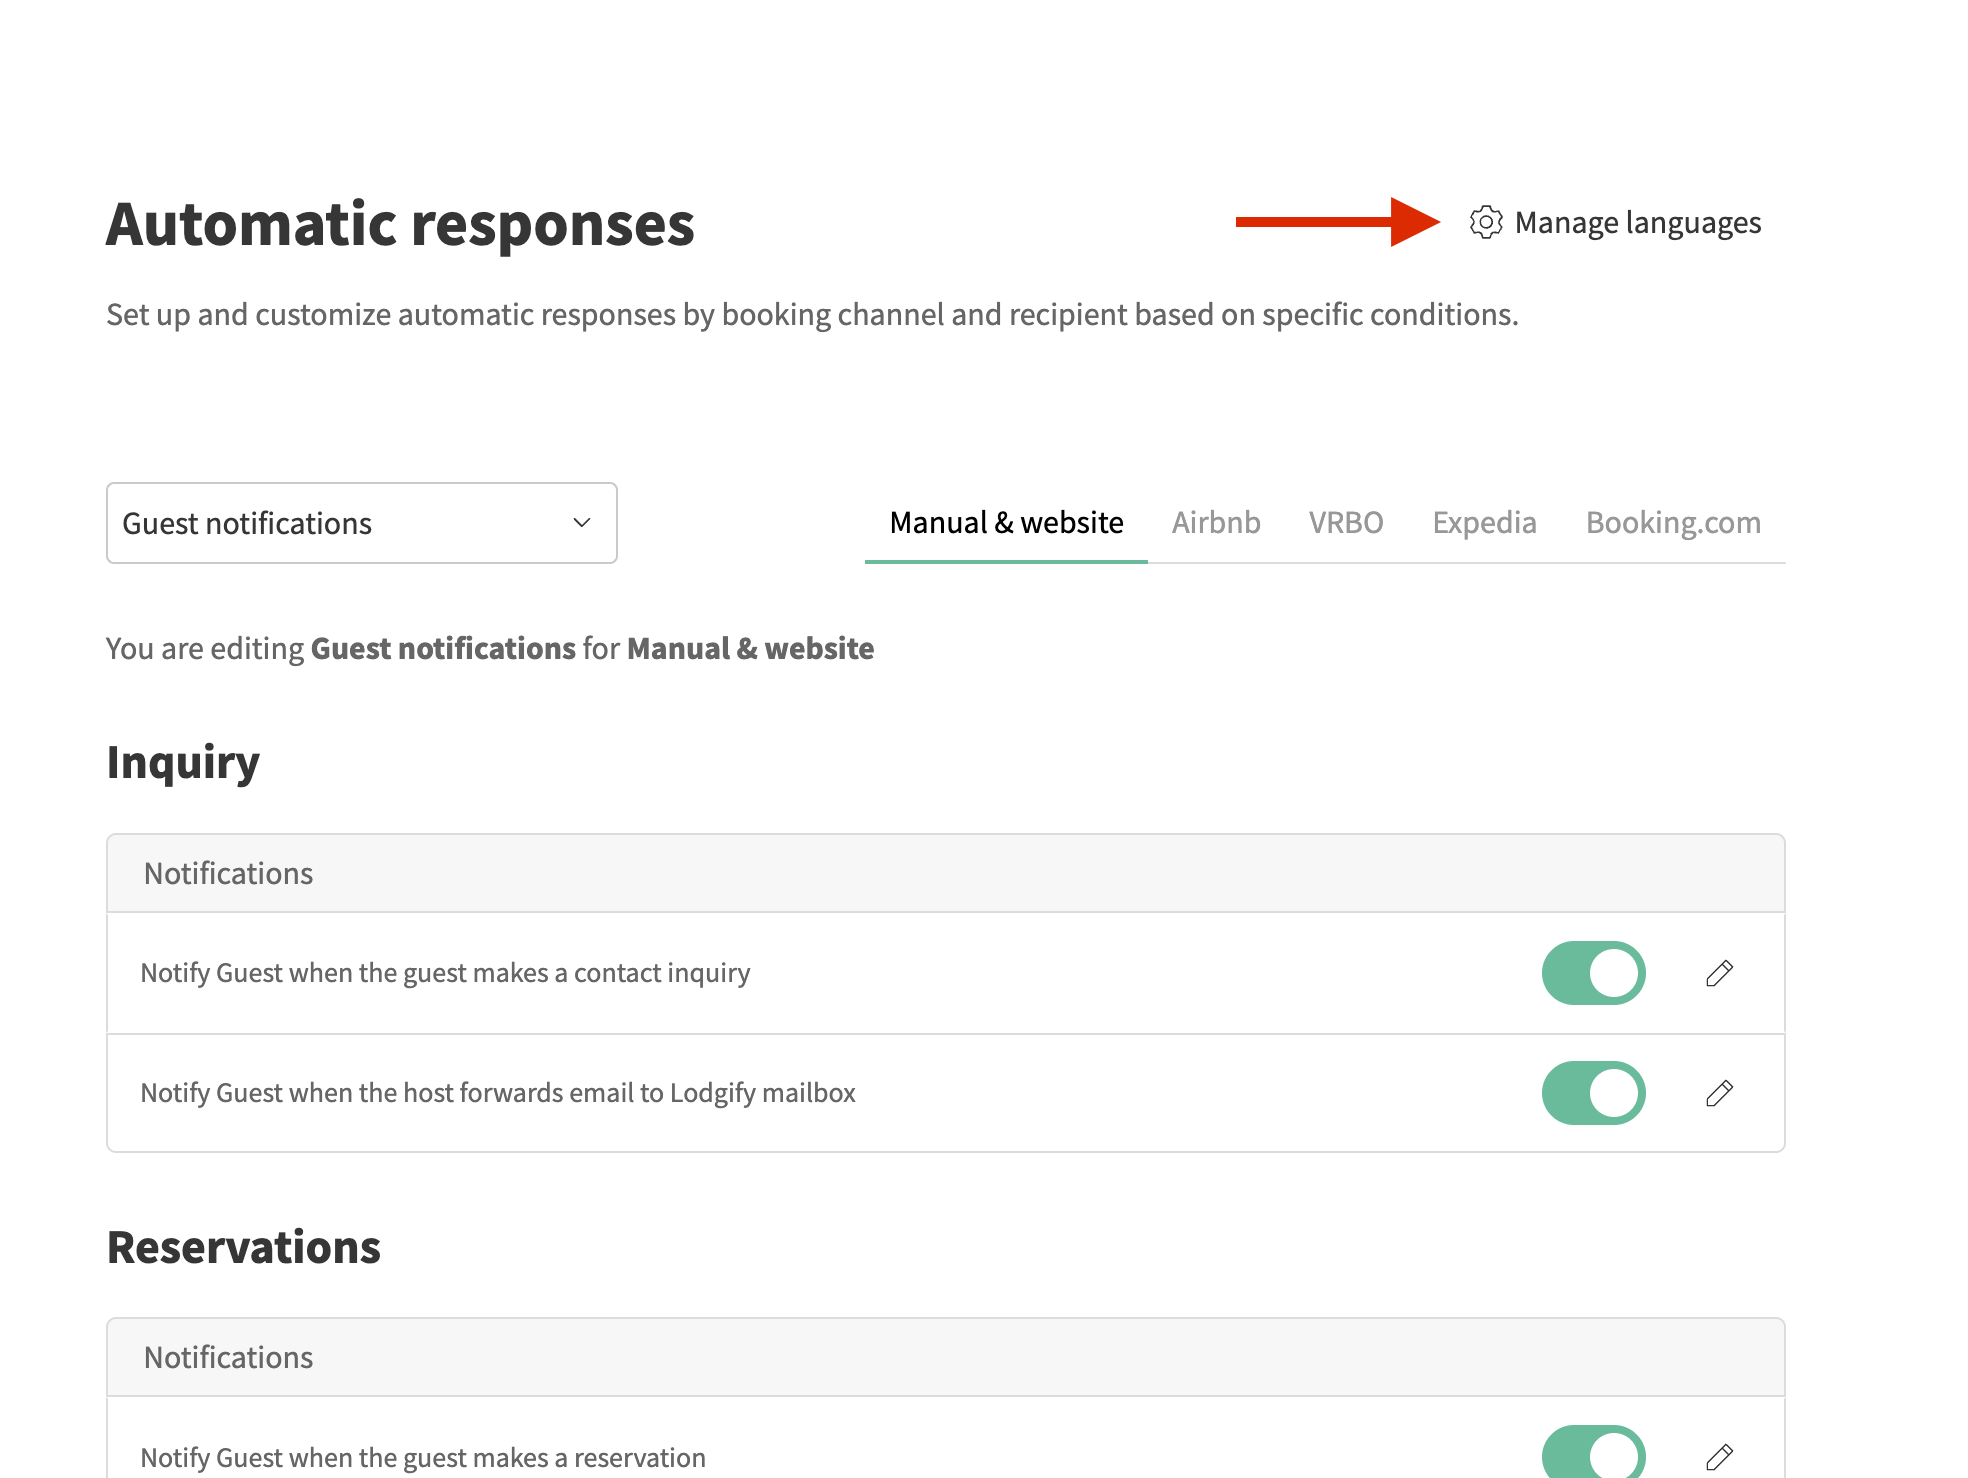Viewport: 1968px width, 1478px height.
Task: Edit the contact inquiry notification with pencil icon
Action: (x=1719, y=973)
